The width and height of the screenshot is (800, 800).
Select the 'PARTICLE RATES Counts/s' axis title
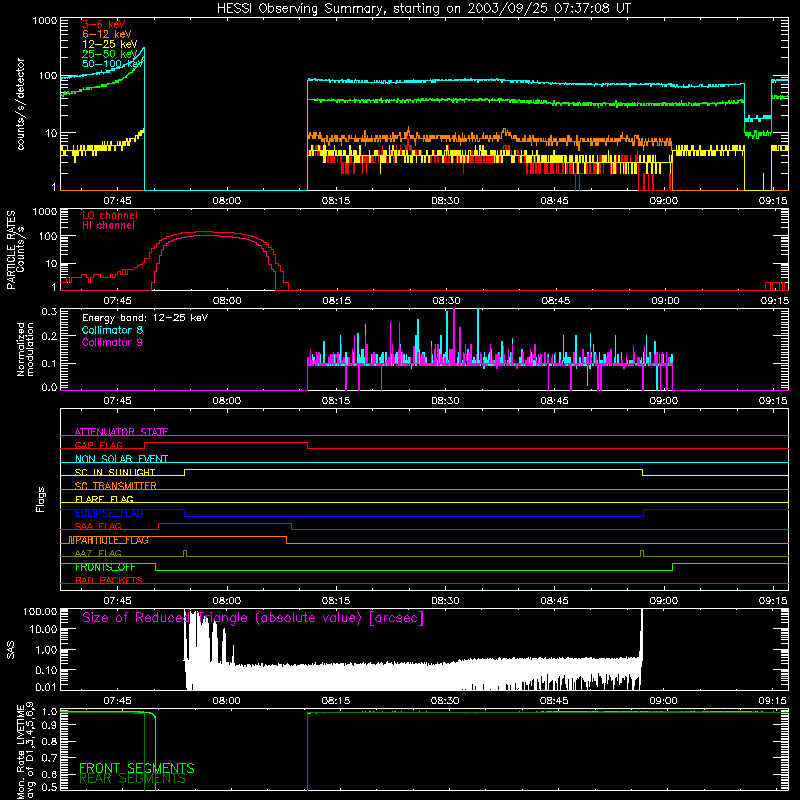(15, 250)
